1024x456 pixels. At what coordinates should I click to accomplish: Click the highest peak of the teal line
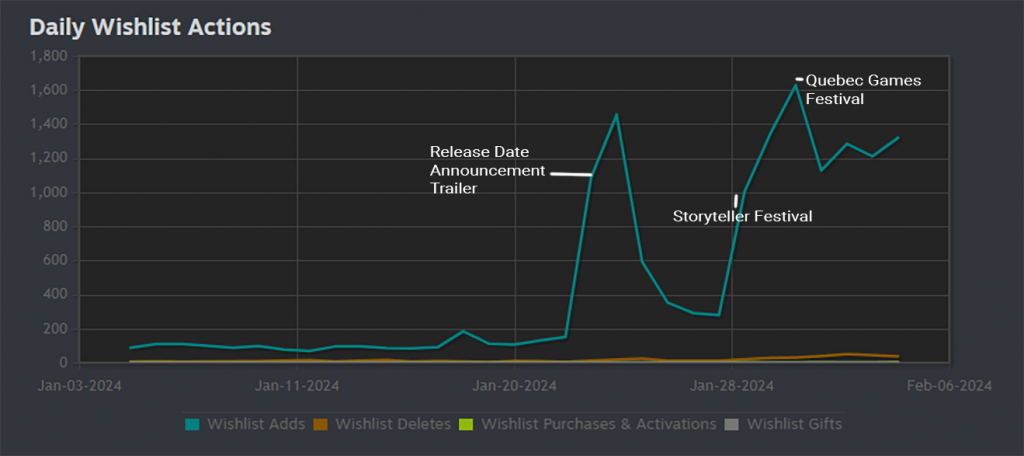796,84
